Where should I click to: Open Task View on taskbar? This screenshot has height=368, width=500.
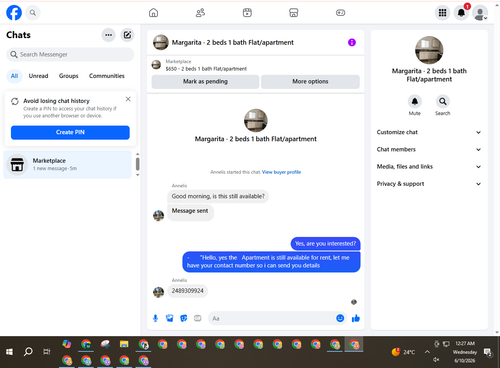[47, 352]
